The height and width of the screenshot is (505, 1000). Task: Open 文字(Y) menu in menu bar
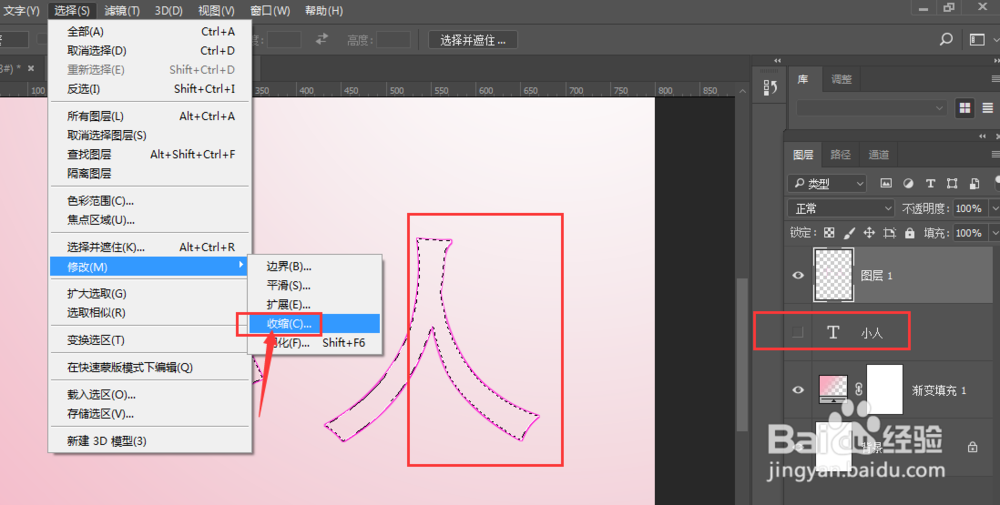click(21, 10)
